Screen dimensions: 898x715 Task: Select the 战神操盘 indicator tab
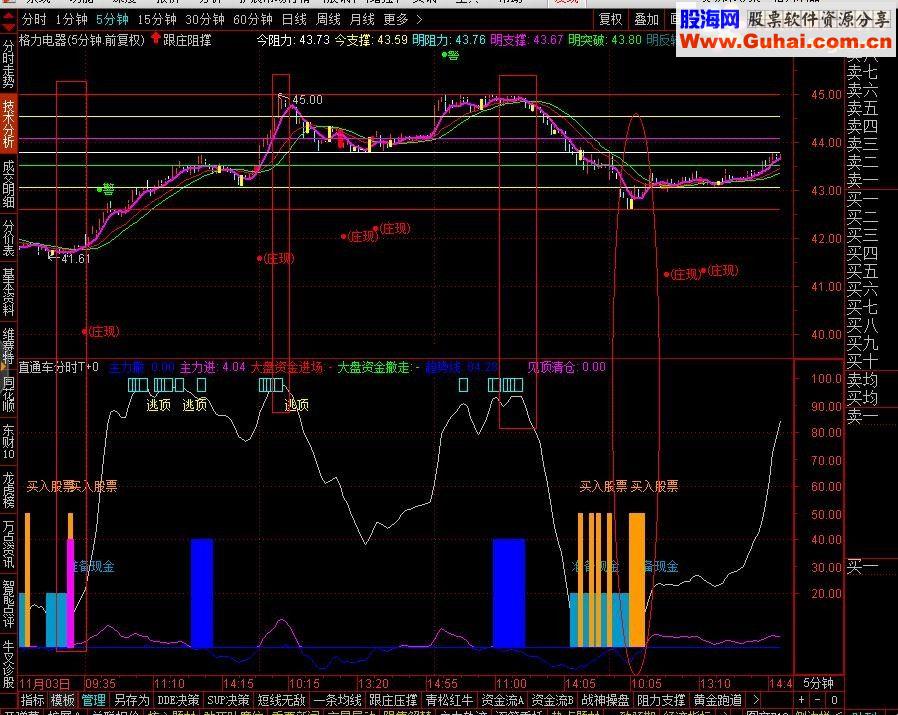[605, 700]
